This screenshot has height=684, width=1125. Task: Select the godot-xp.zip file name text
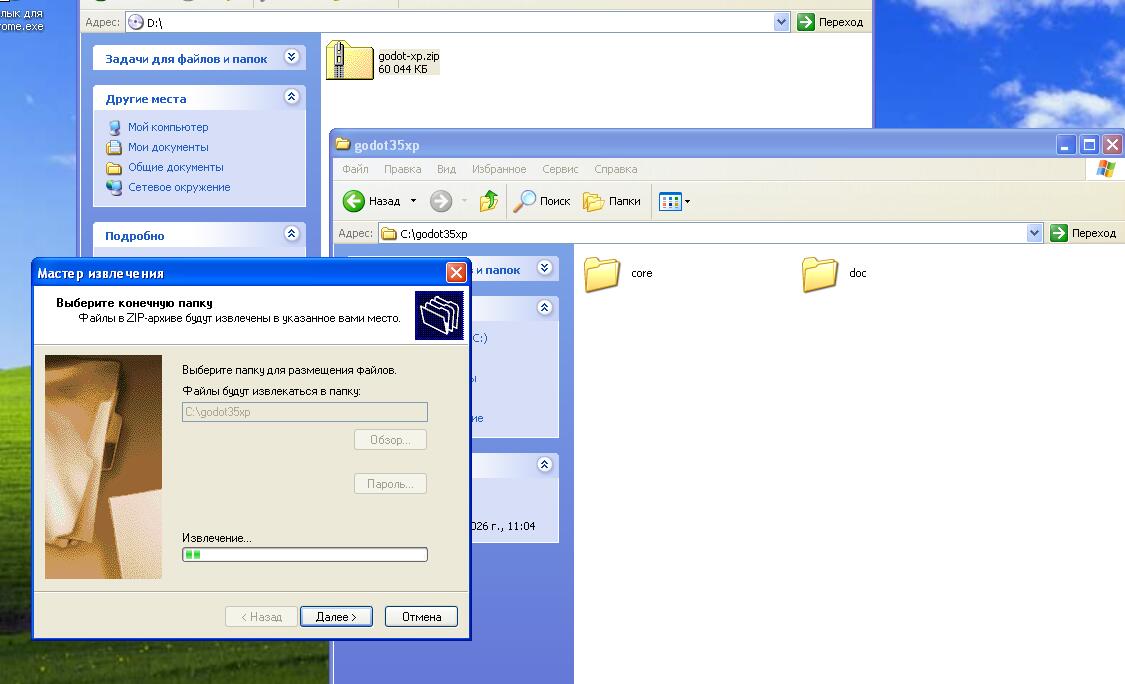pyautogui.click(x=409, y=56)
